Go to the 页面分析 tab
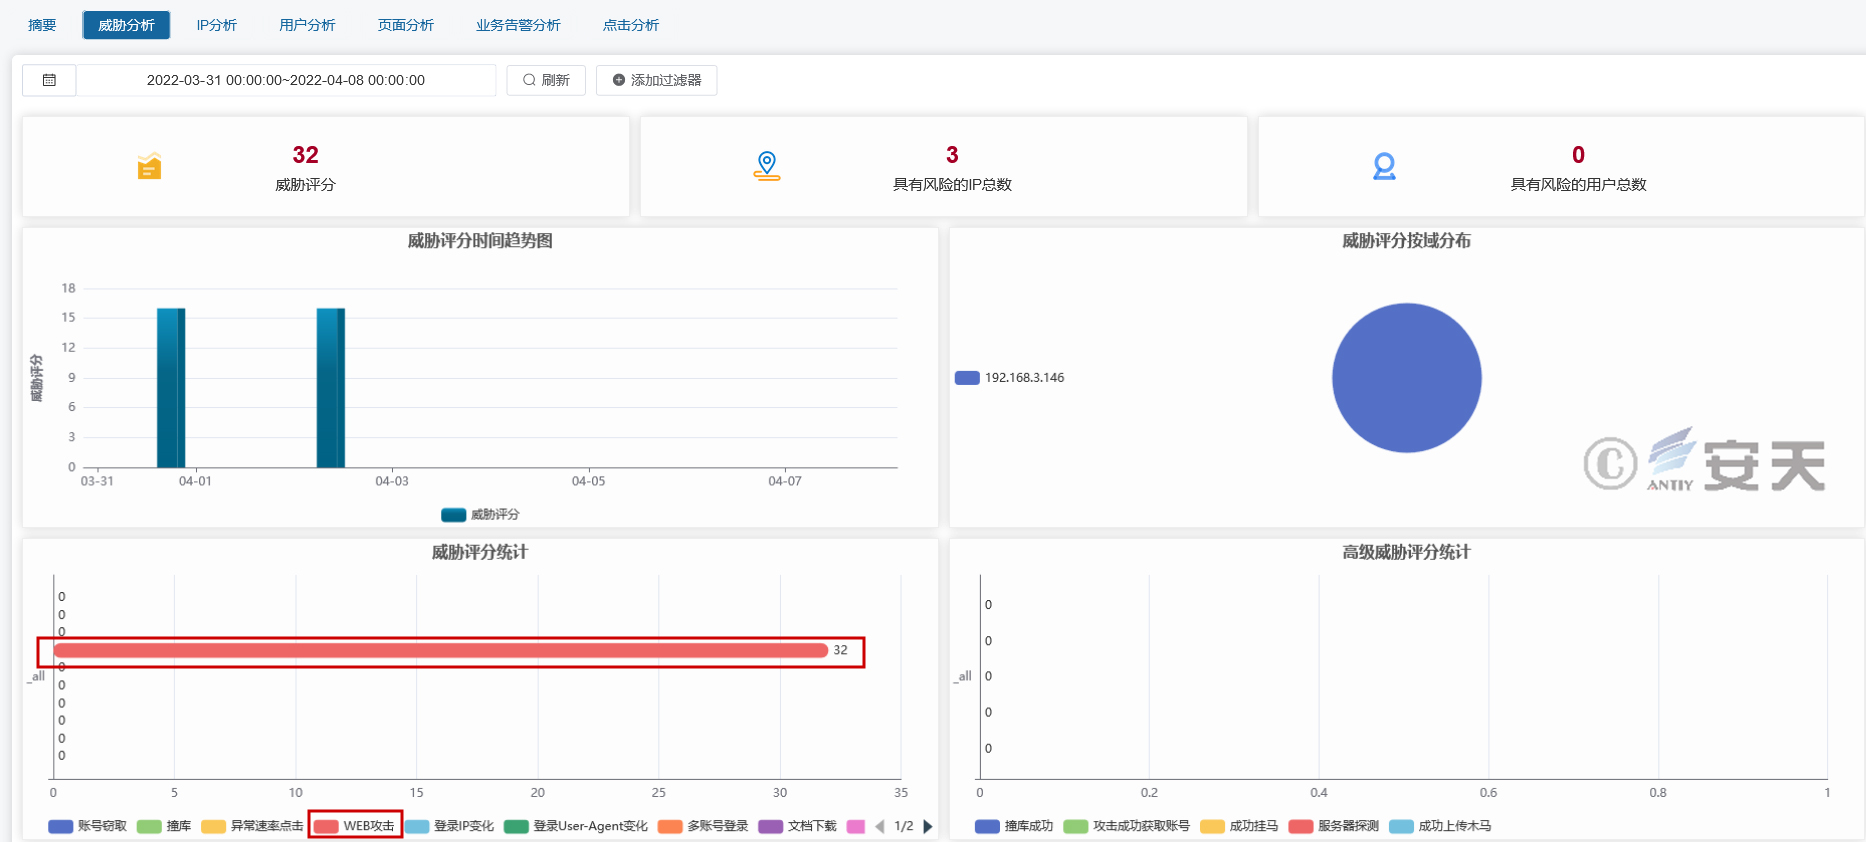This screenshot has height=842, width=1866. tap(406, 25)
